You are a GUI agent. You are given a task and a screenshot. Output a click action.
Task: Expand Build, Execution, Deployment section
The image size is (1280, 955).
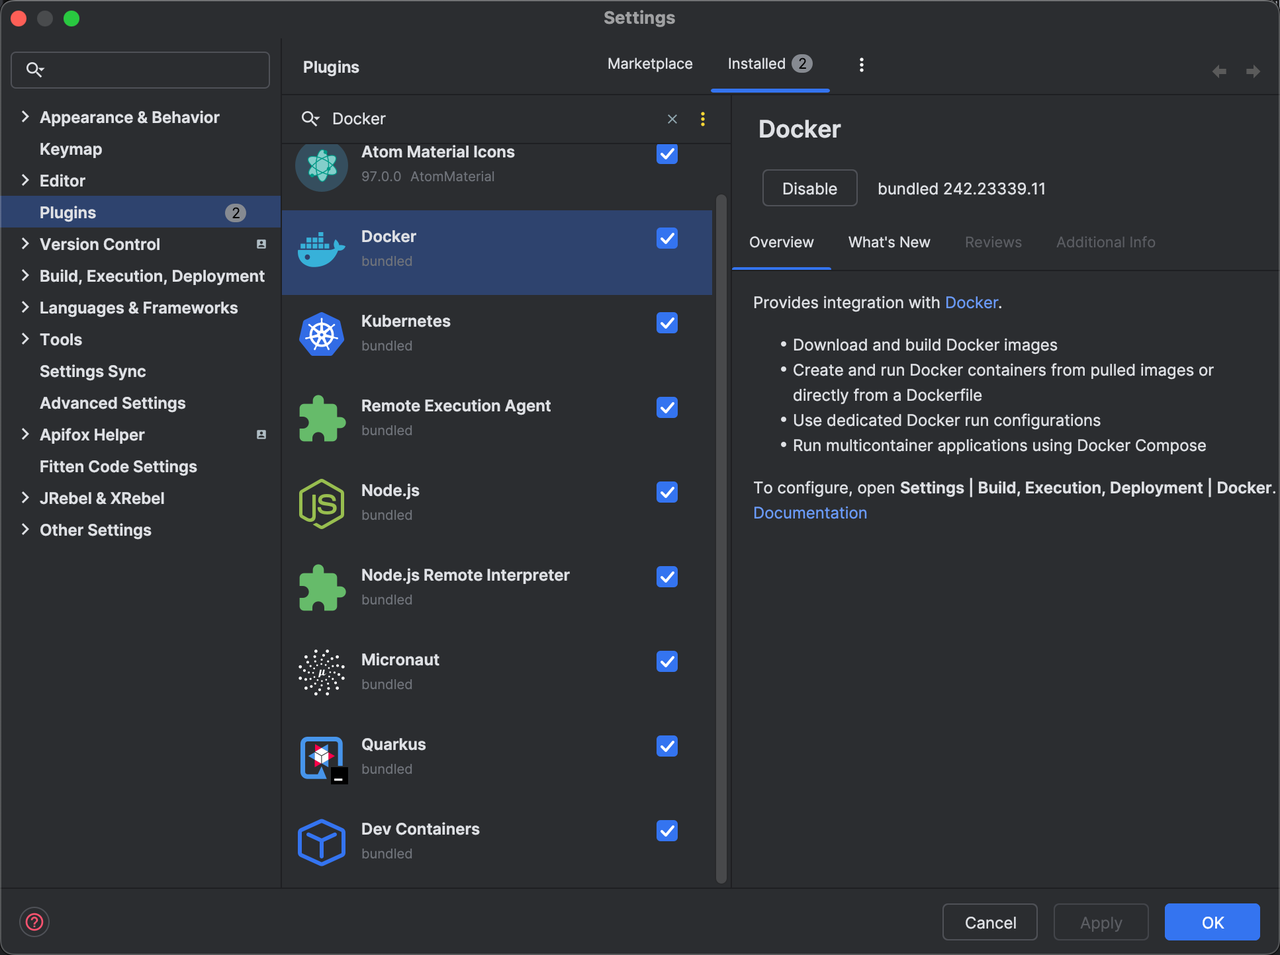pyautogui.click(x=25, y=276)
